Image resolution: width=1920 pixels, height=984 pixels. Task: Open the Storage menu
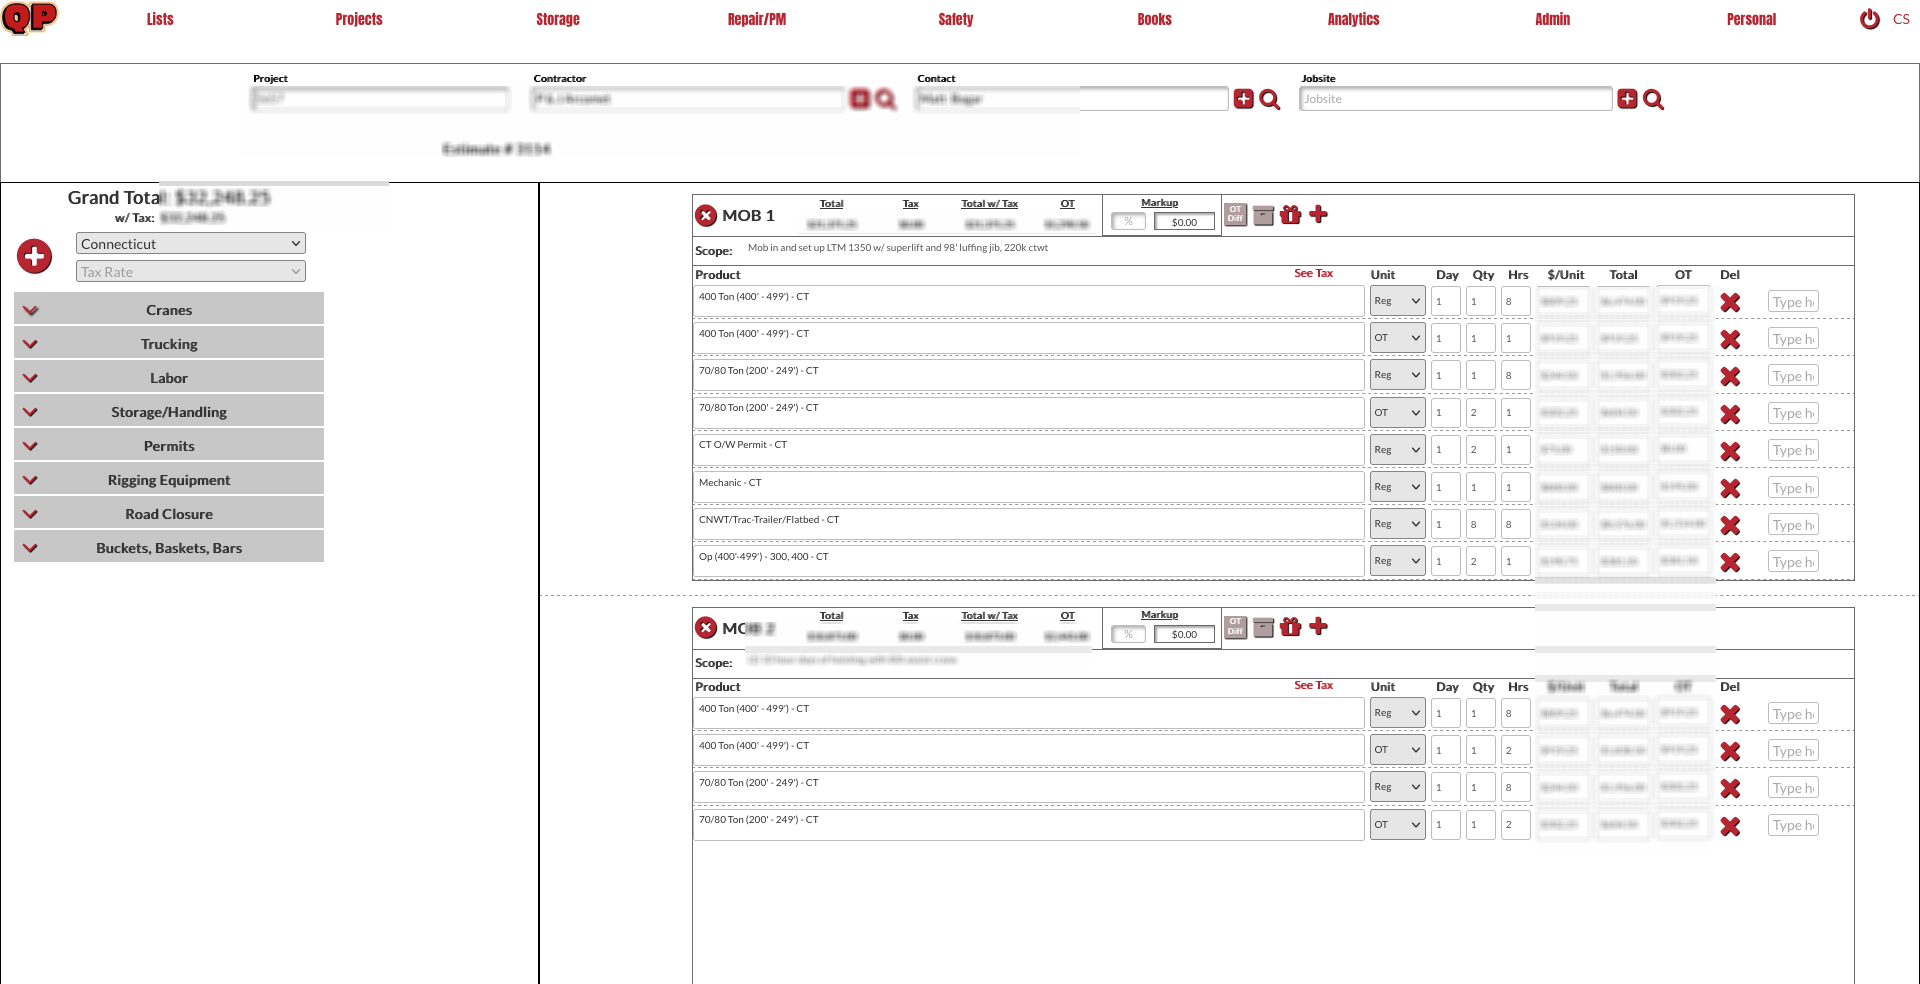pos(558,19)
